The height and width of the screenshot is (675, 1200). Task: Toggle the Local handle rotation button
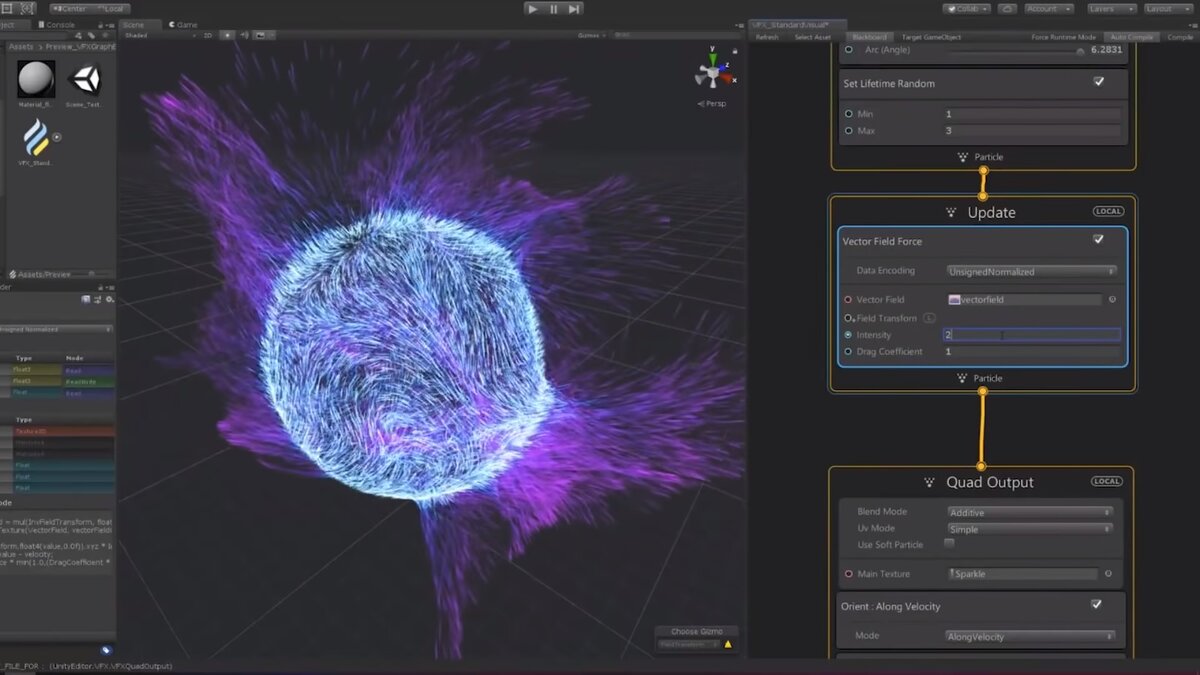111,8
